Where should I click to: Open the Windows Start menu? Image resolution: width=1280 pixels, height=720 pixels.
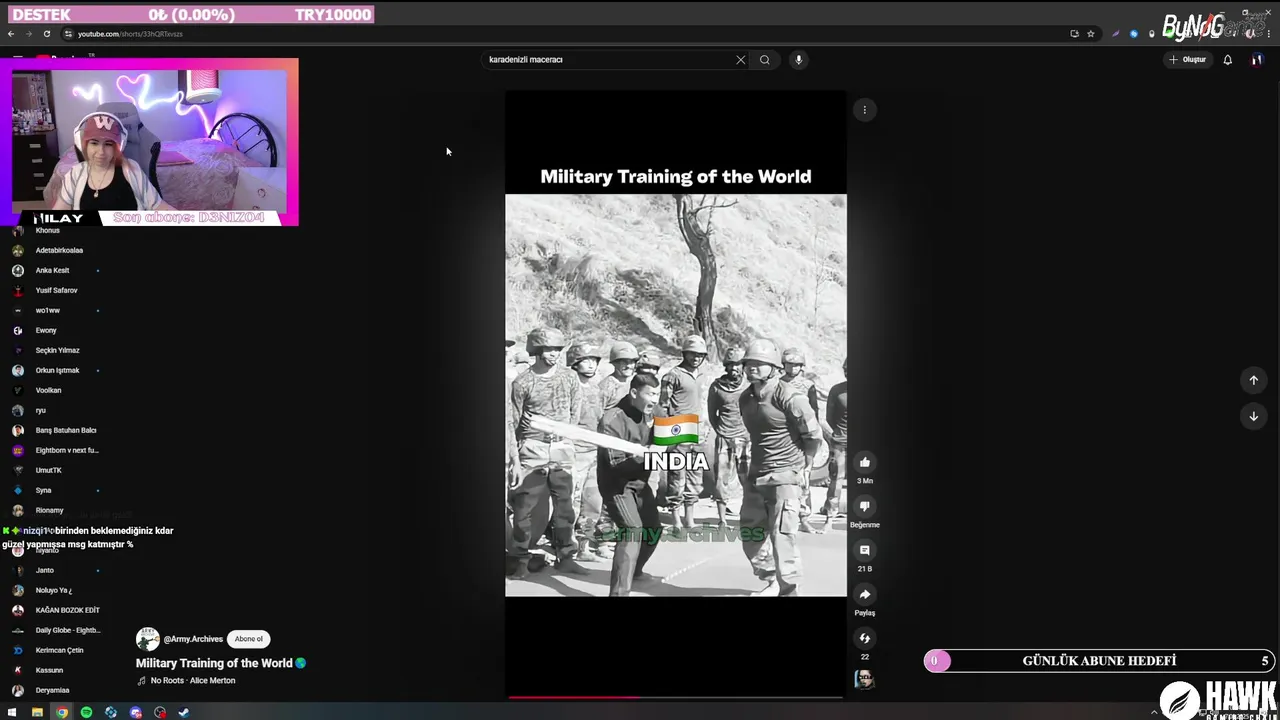(x=12, y=713)
